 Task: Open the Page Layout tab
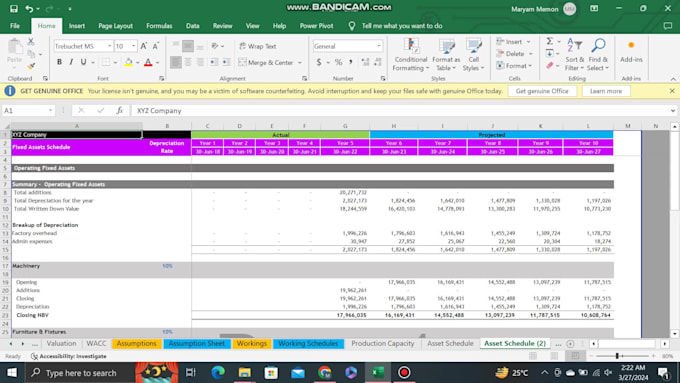click(x=115, y=26)
